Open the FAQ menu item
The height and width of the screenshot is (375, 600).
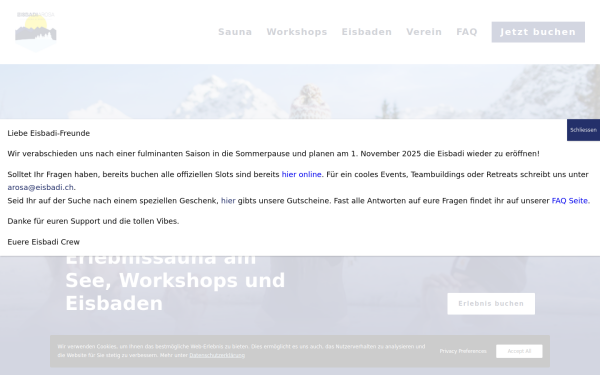pos(467,32)
